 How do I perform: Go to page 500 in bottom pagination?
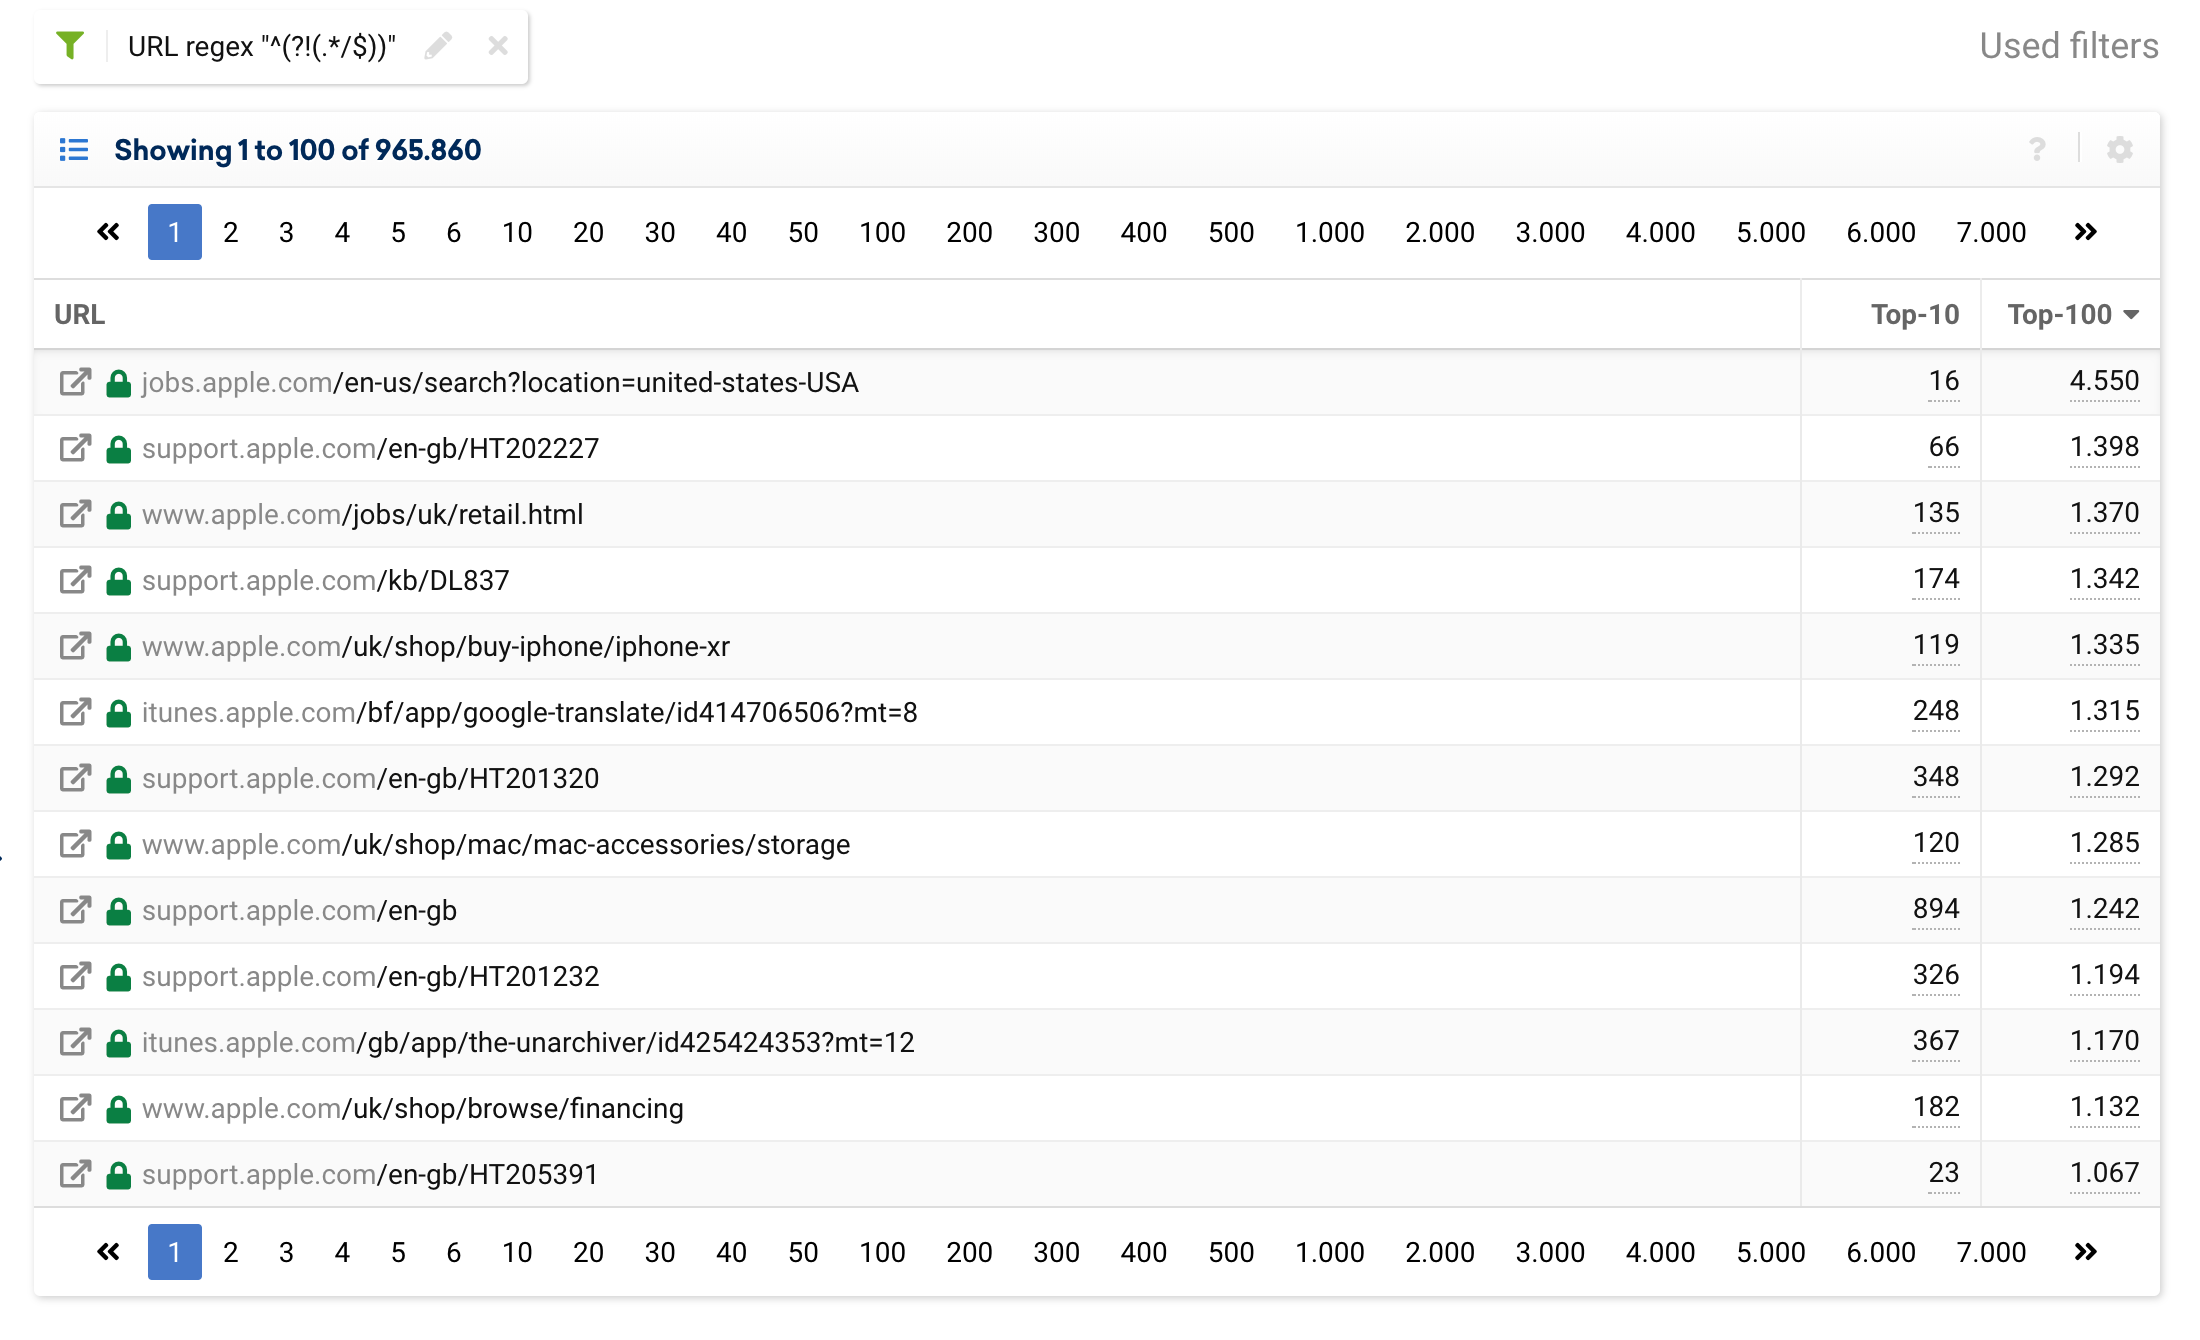coord(1231,1252)
